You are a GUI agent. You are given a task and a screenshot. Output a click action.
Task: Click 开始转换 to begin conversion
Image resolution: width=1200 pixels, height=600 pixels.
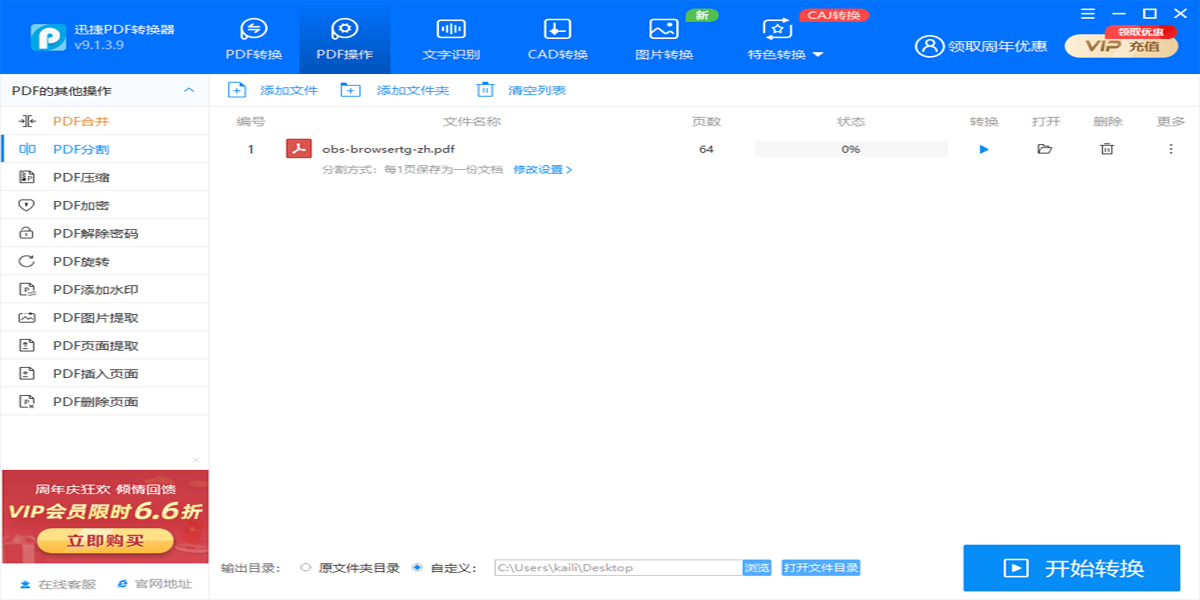coord(1072,568)
